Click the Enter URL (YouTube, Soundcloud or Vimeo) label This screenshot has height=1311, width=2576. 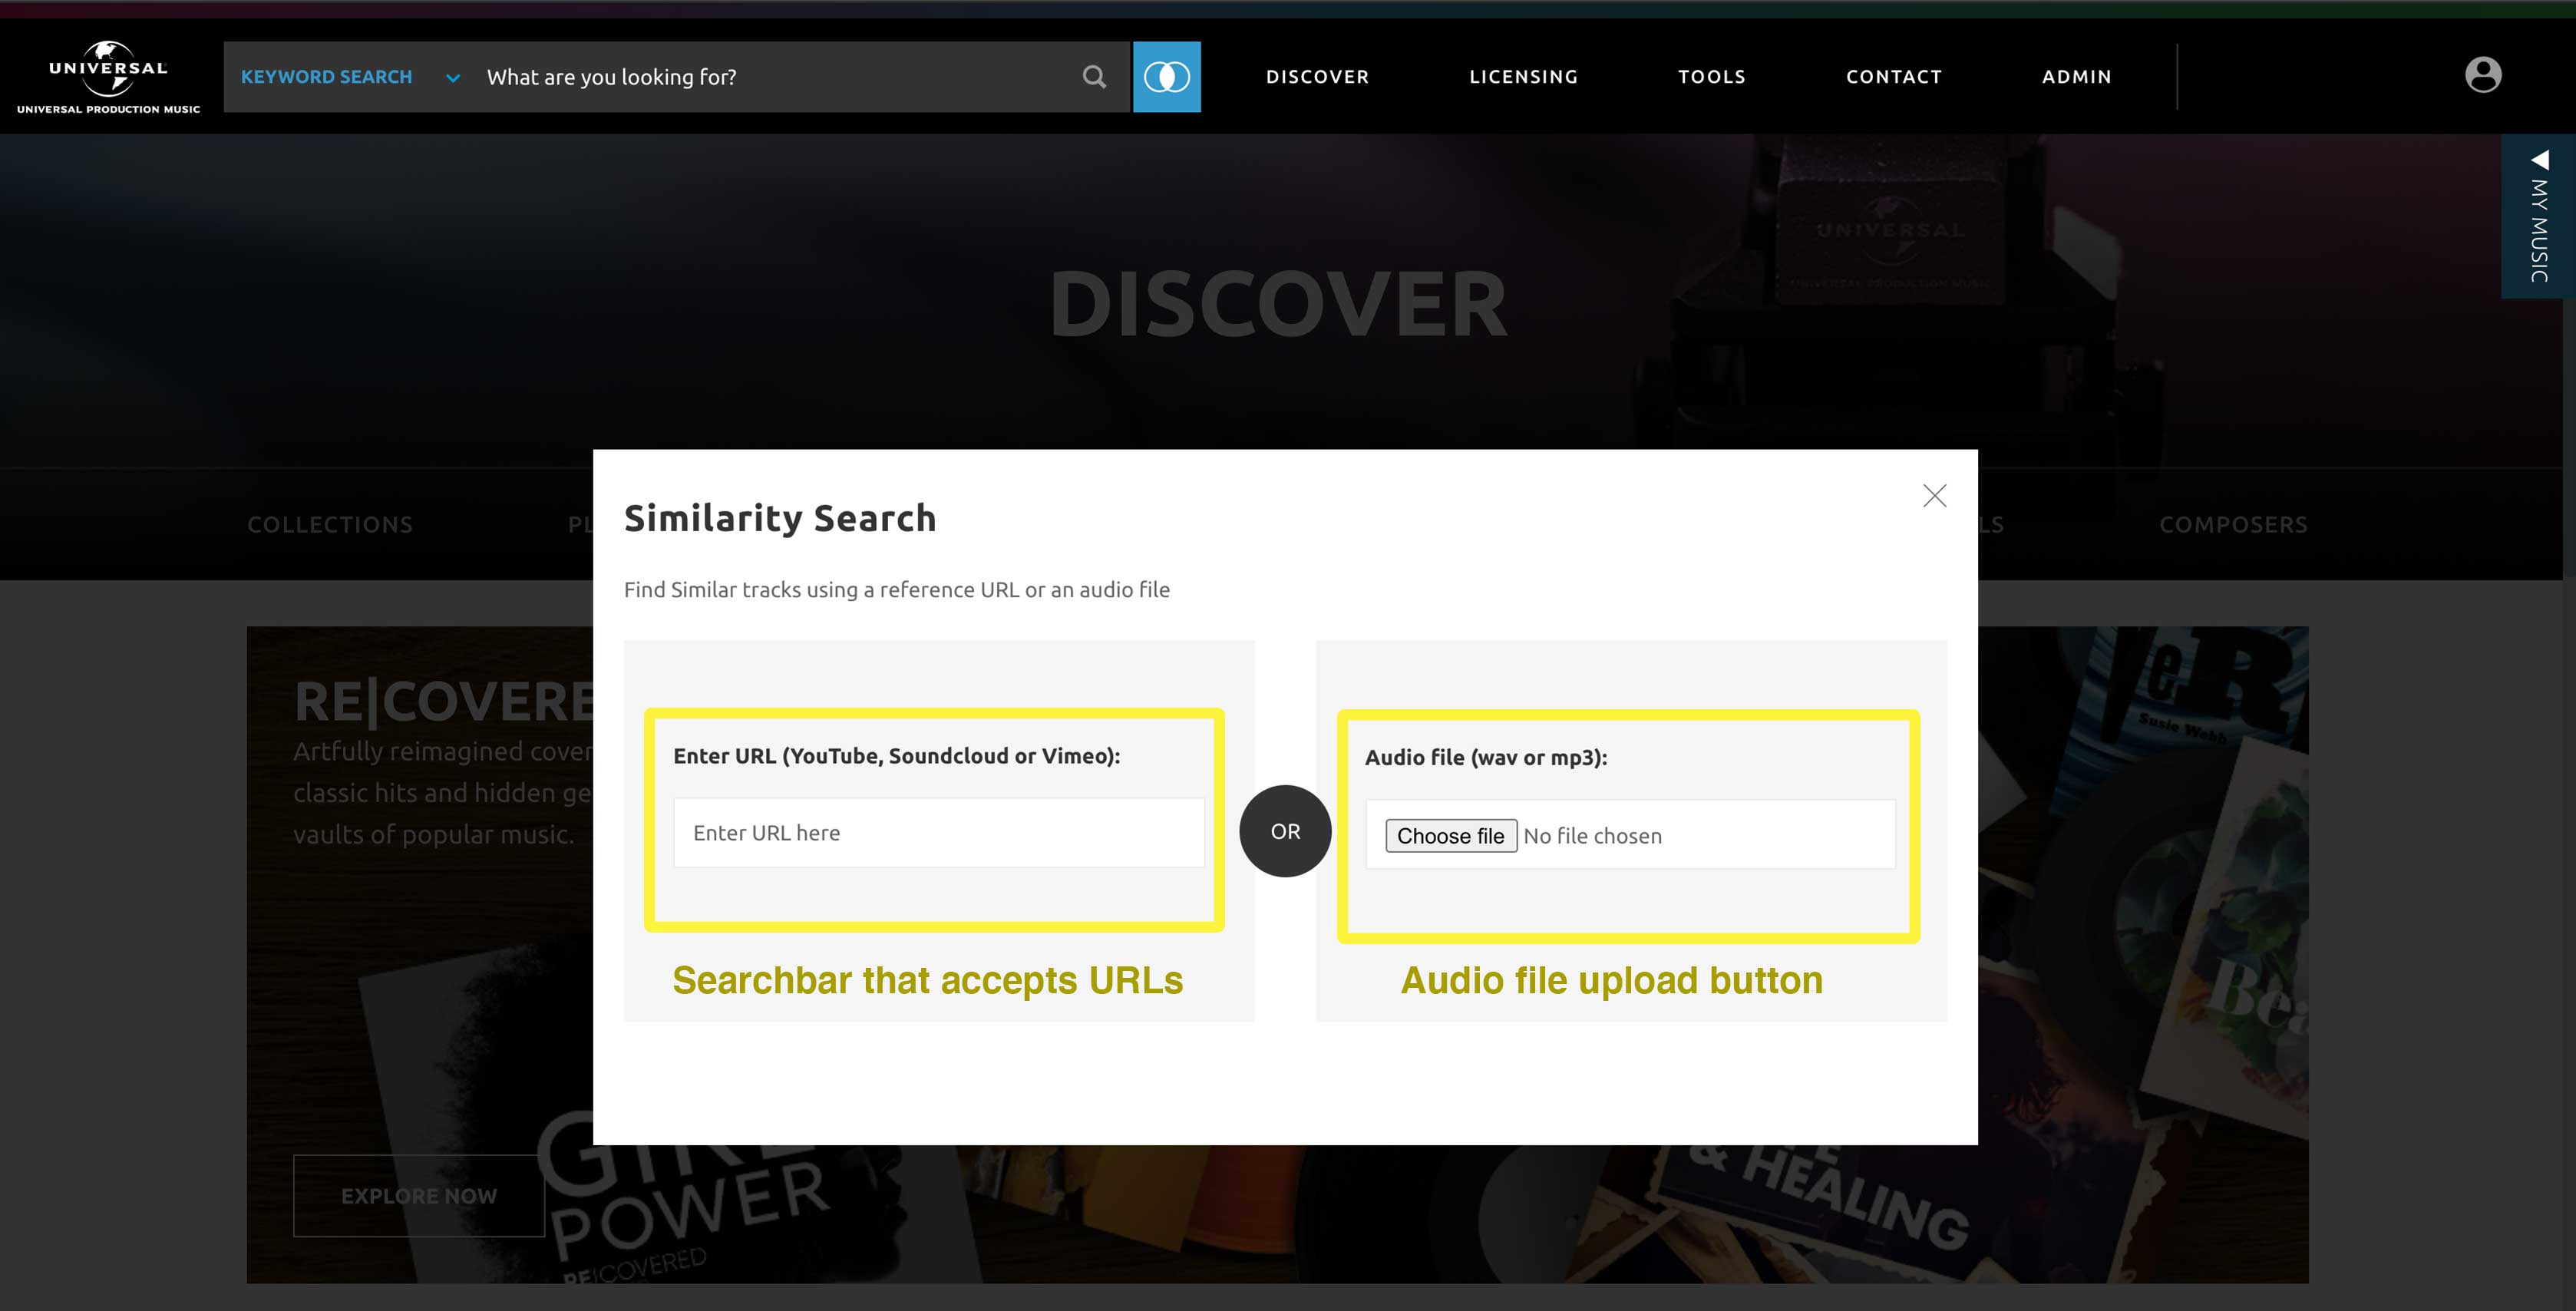click(x=896, y=756)
